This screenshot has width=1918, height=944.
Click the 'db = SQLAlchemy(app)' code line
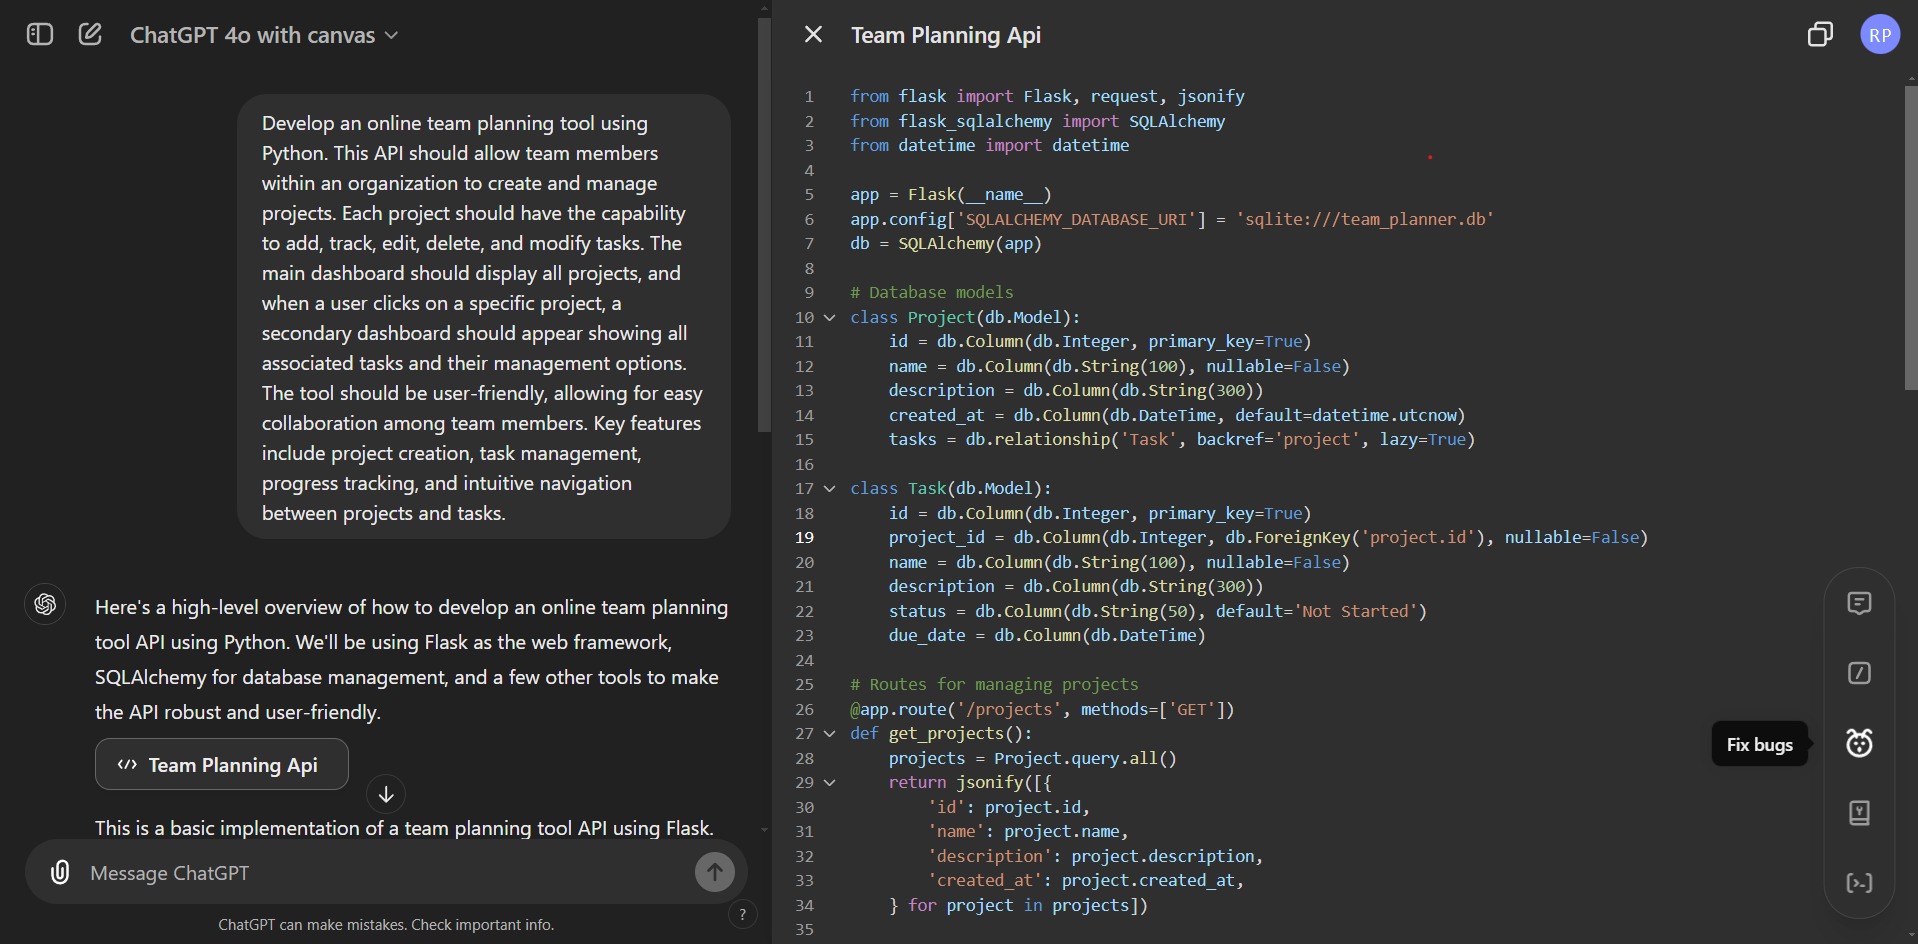[x=946, y=243]
